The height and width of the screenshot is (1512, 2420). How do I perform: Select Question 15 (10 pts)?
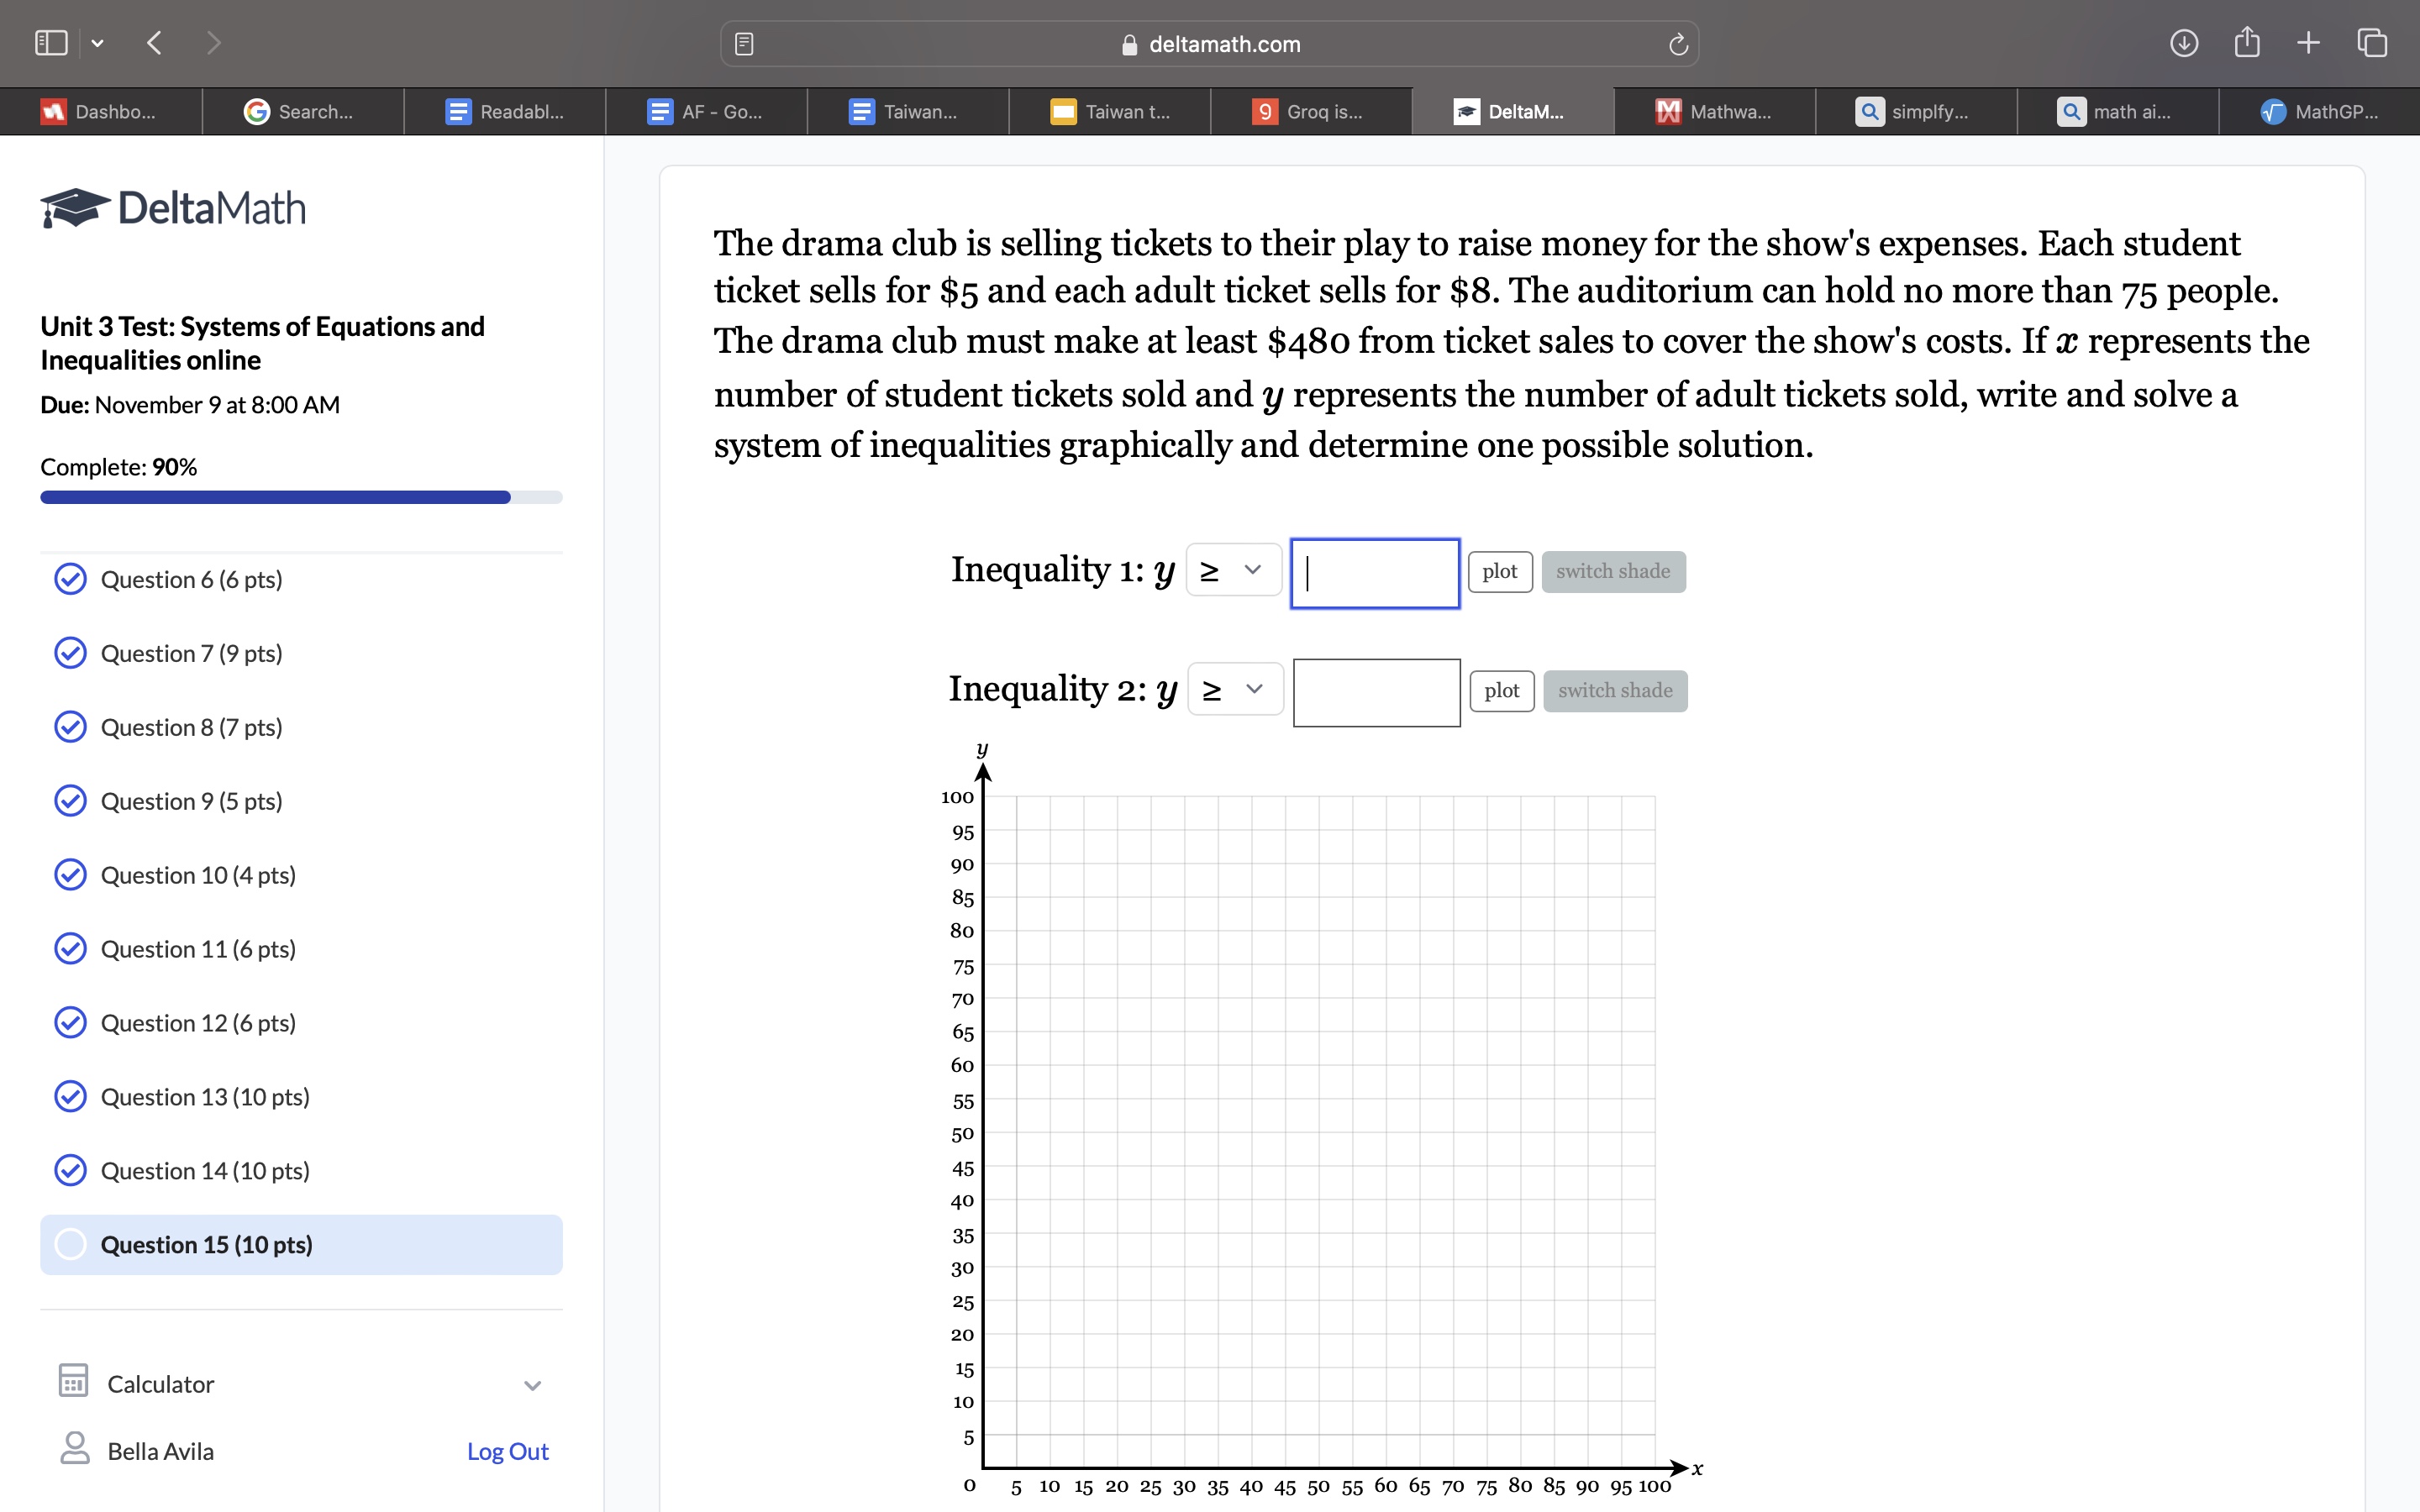point(301,1245)
